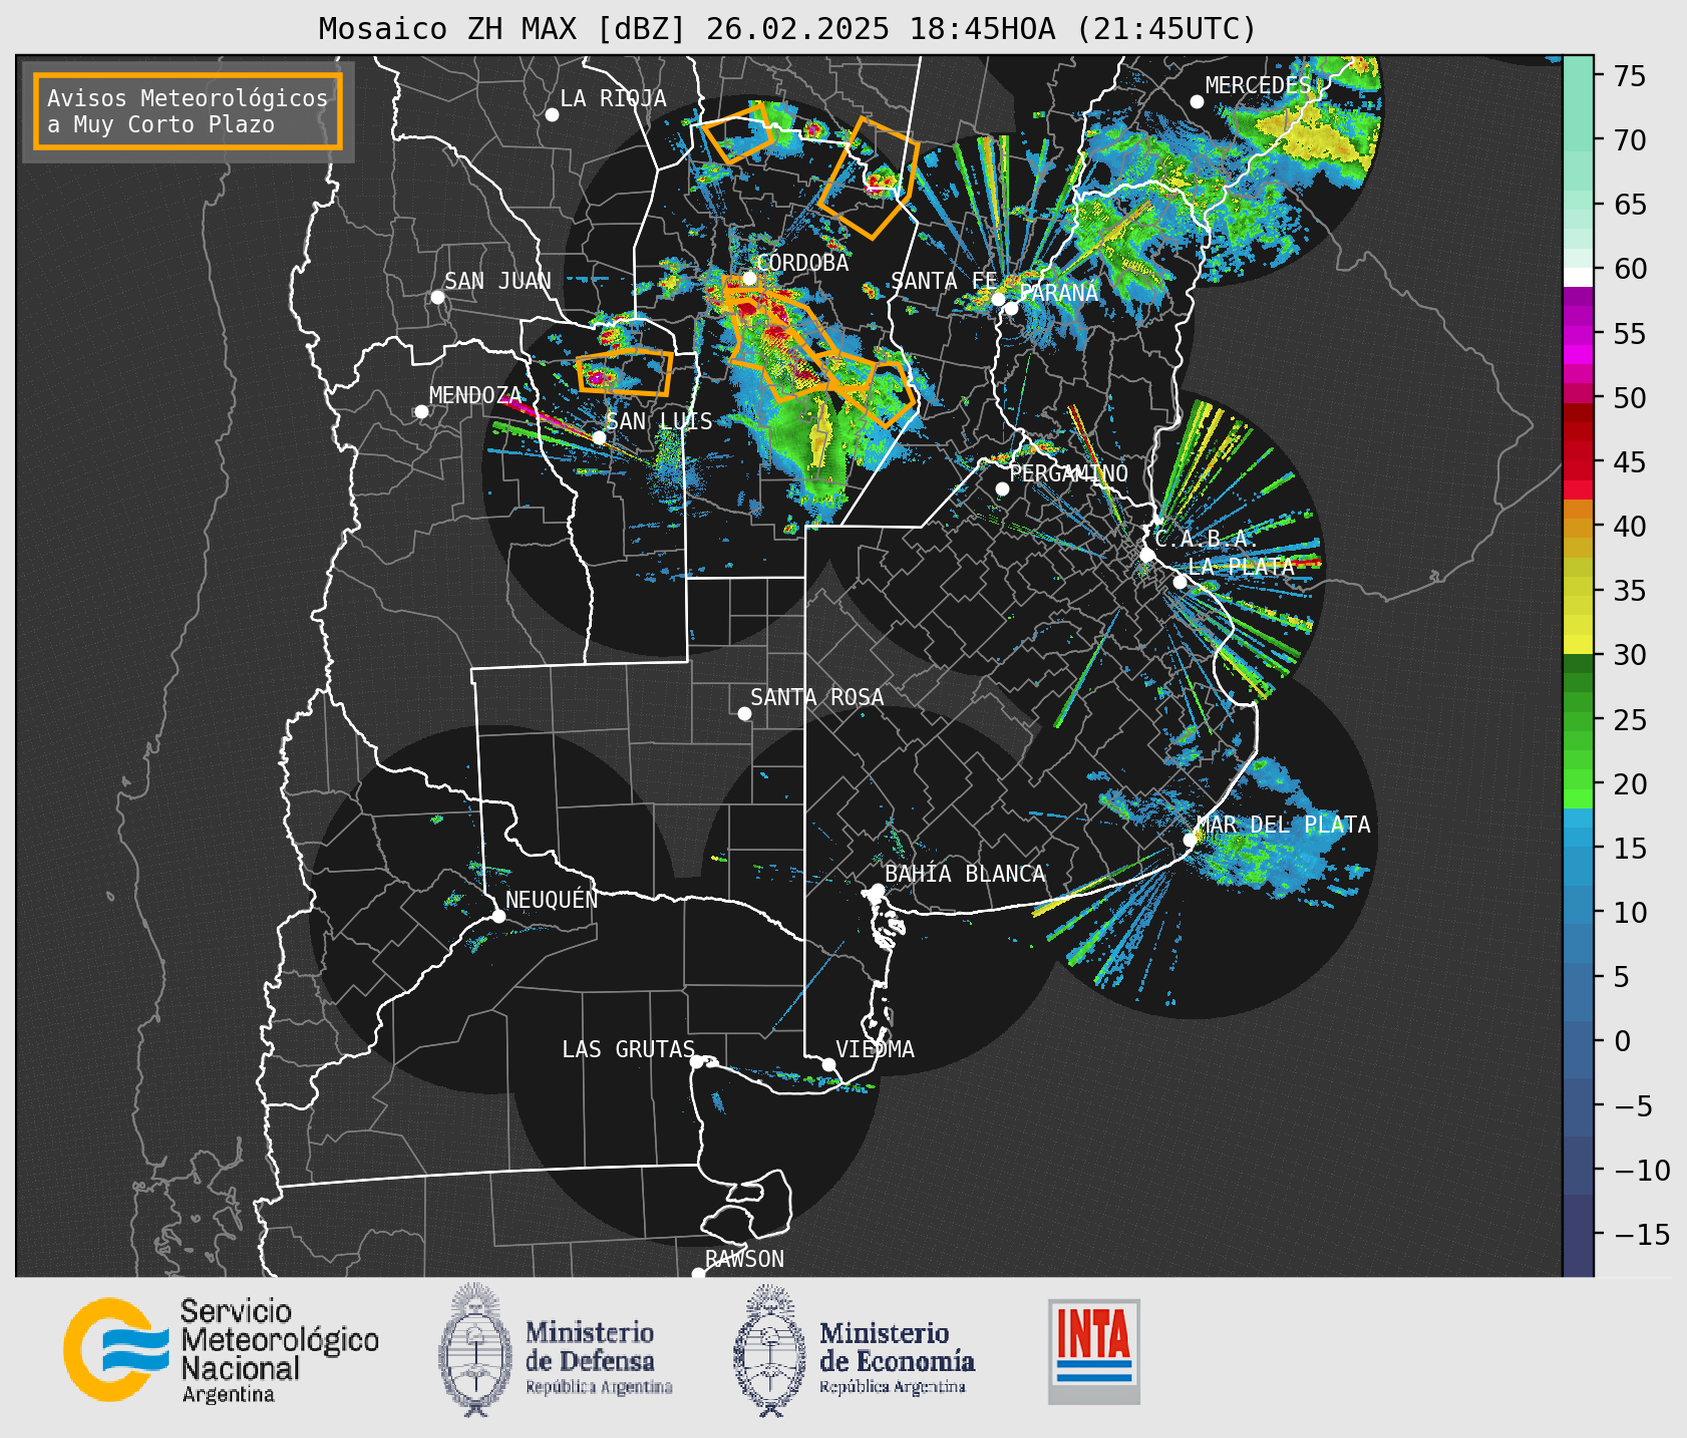Click the SANTA ROSA label text
1687x1438 pixels.
click(818, 697)
